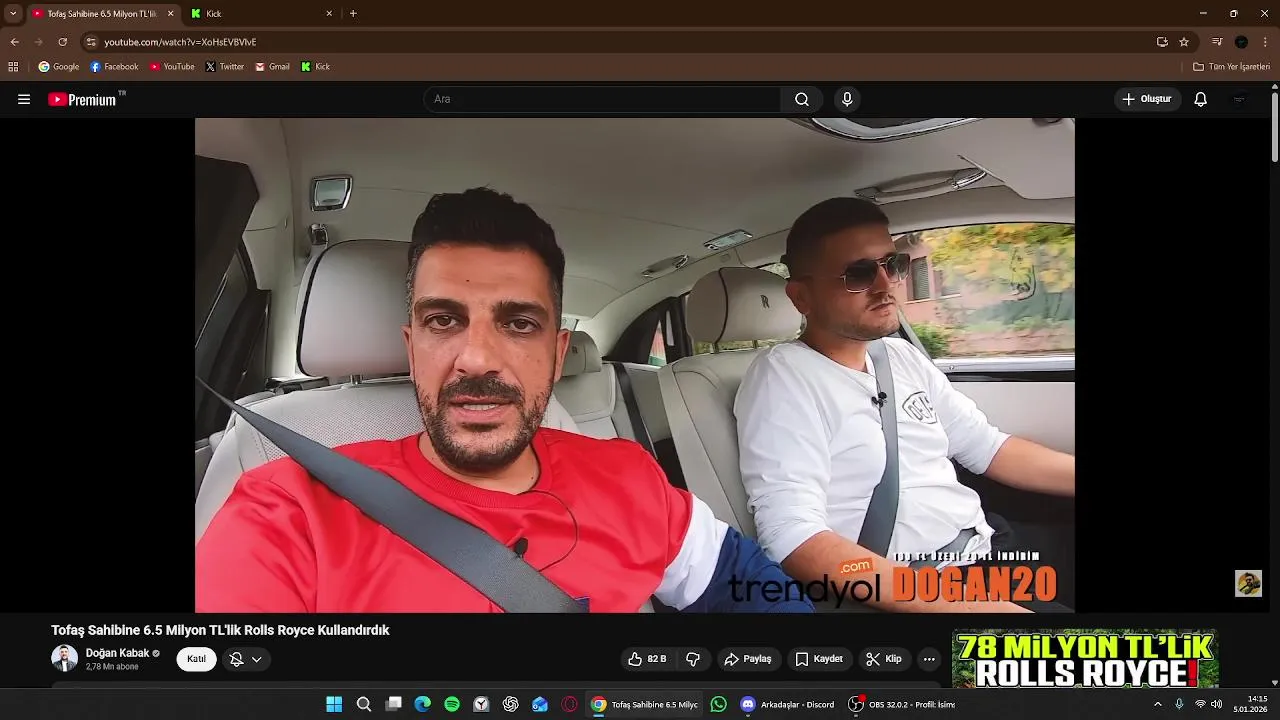The image size is (1280, 720).
Task: Click the YouTube search magnifier button
Action: point(802,99)
